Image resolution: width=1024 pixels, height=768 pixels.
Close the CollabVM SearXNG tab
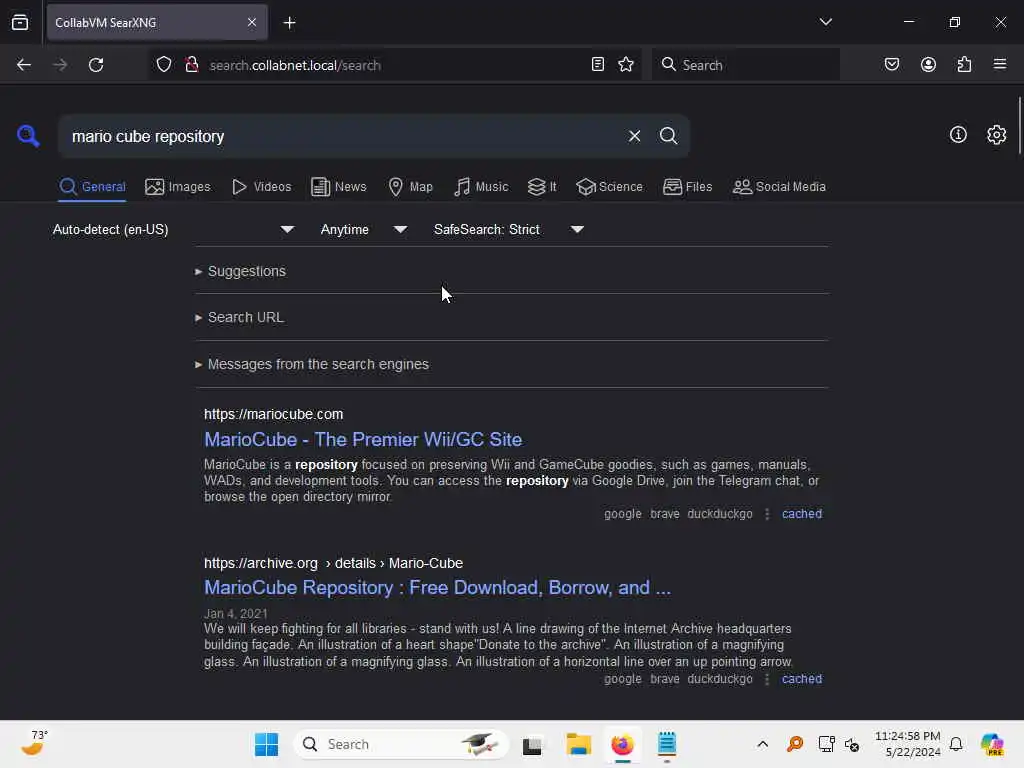click(x=252, y=22)
